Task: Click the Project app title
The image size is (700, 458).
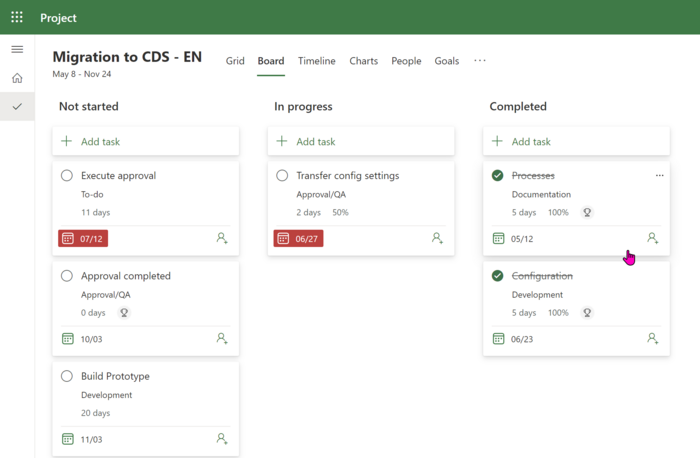Action: point(58,18)
